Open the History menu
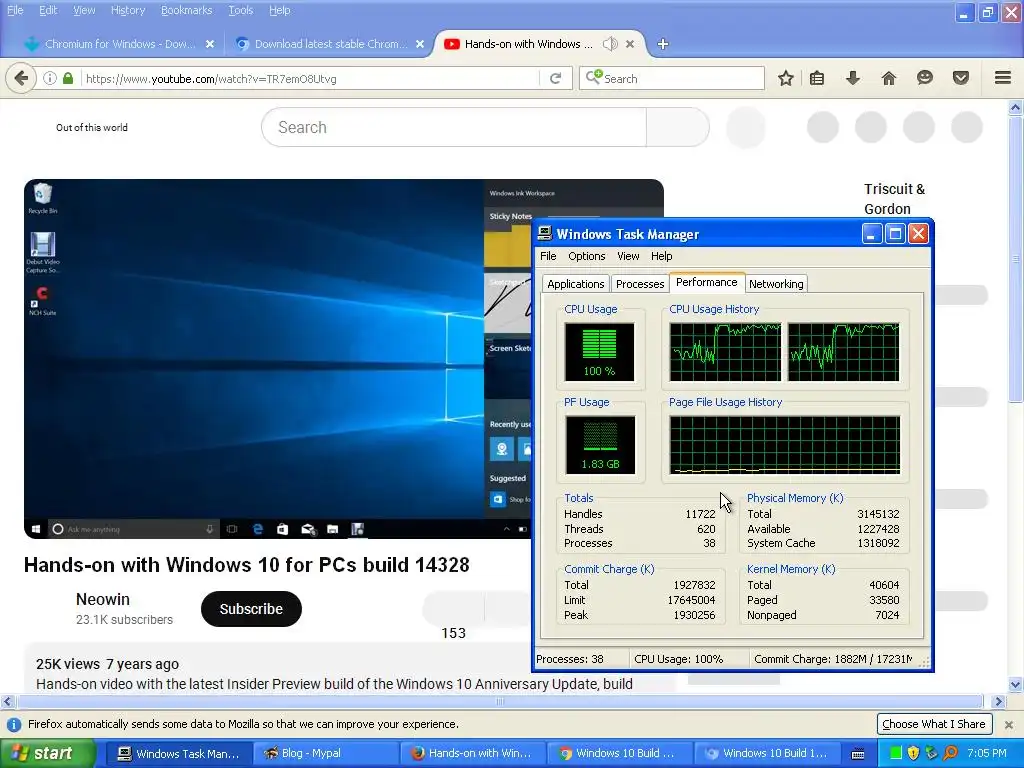This screenshot has height=768, width=1024. click(x=127, y=10)
